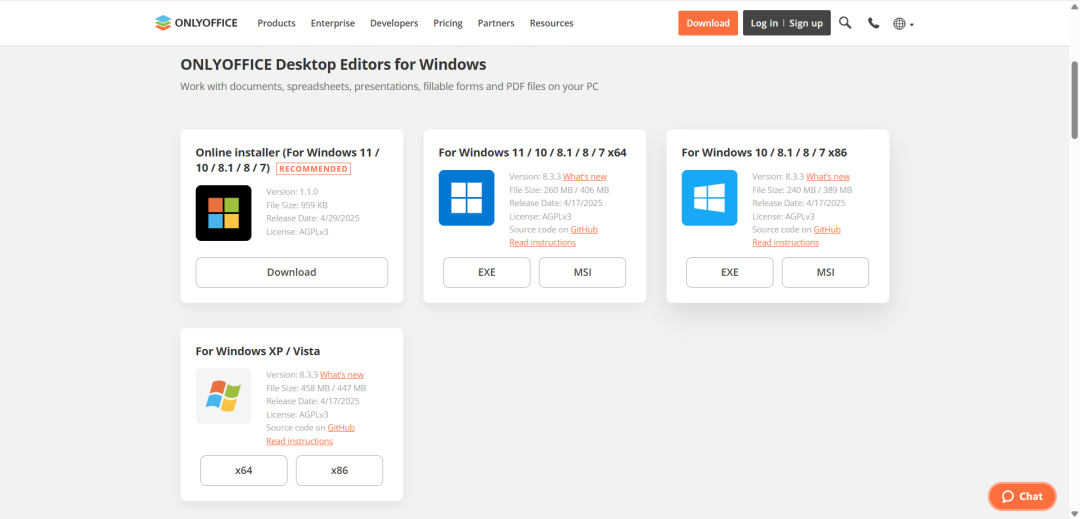This screenshot has width=1080, height=519.
Task: Click Log in
Action: point(764,23)
